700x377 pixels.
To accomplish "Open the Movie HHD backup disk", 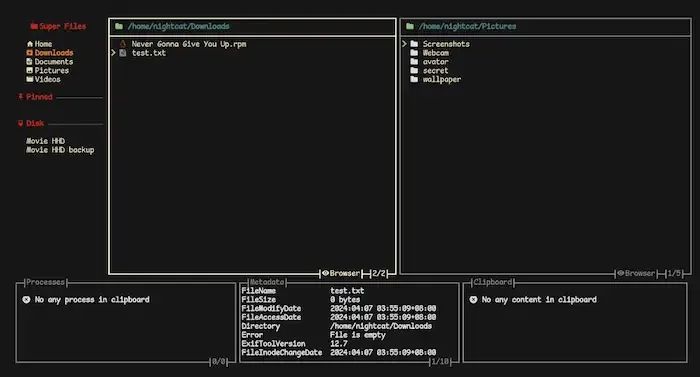I will 60,150.
